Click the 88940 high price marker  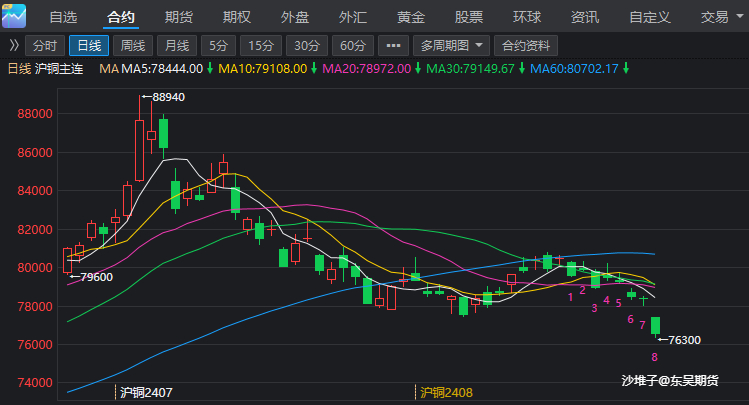(x=163, y=97)
